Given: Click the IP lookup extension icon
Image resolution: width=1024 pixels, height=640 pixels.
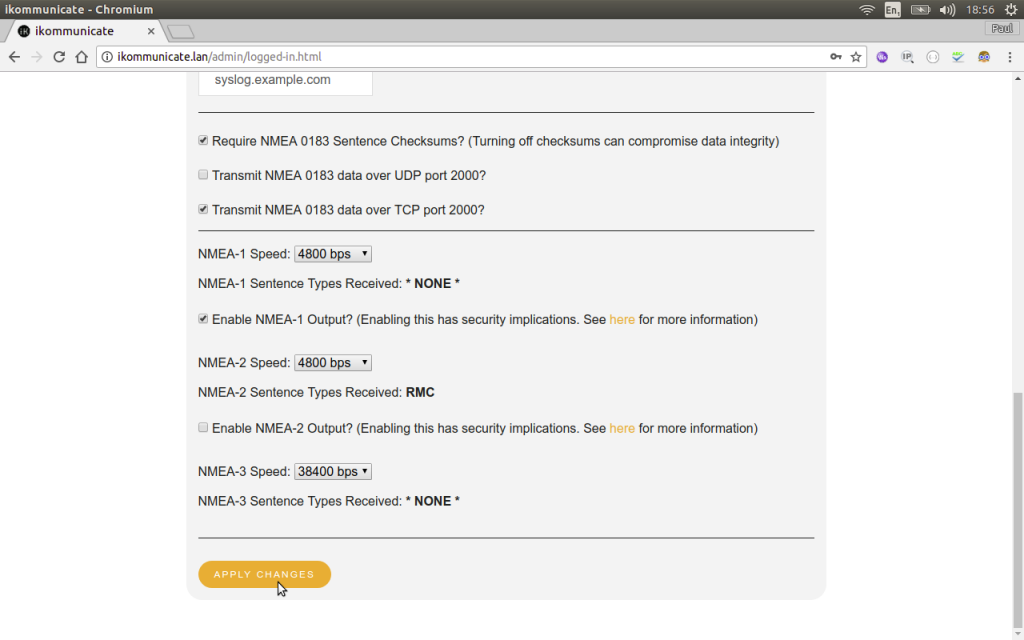Looking at the screenshot, I should (x=907, y=57).
